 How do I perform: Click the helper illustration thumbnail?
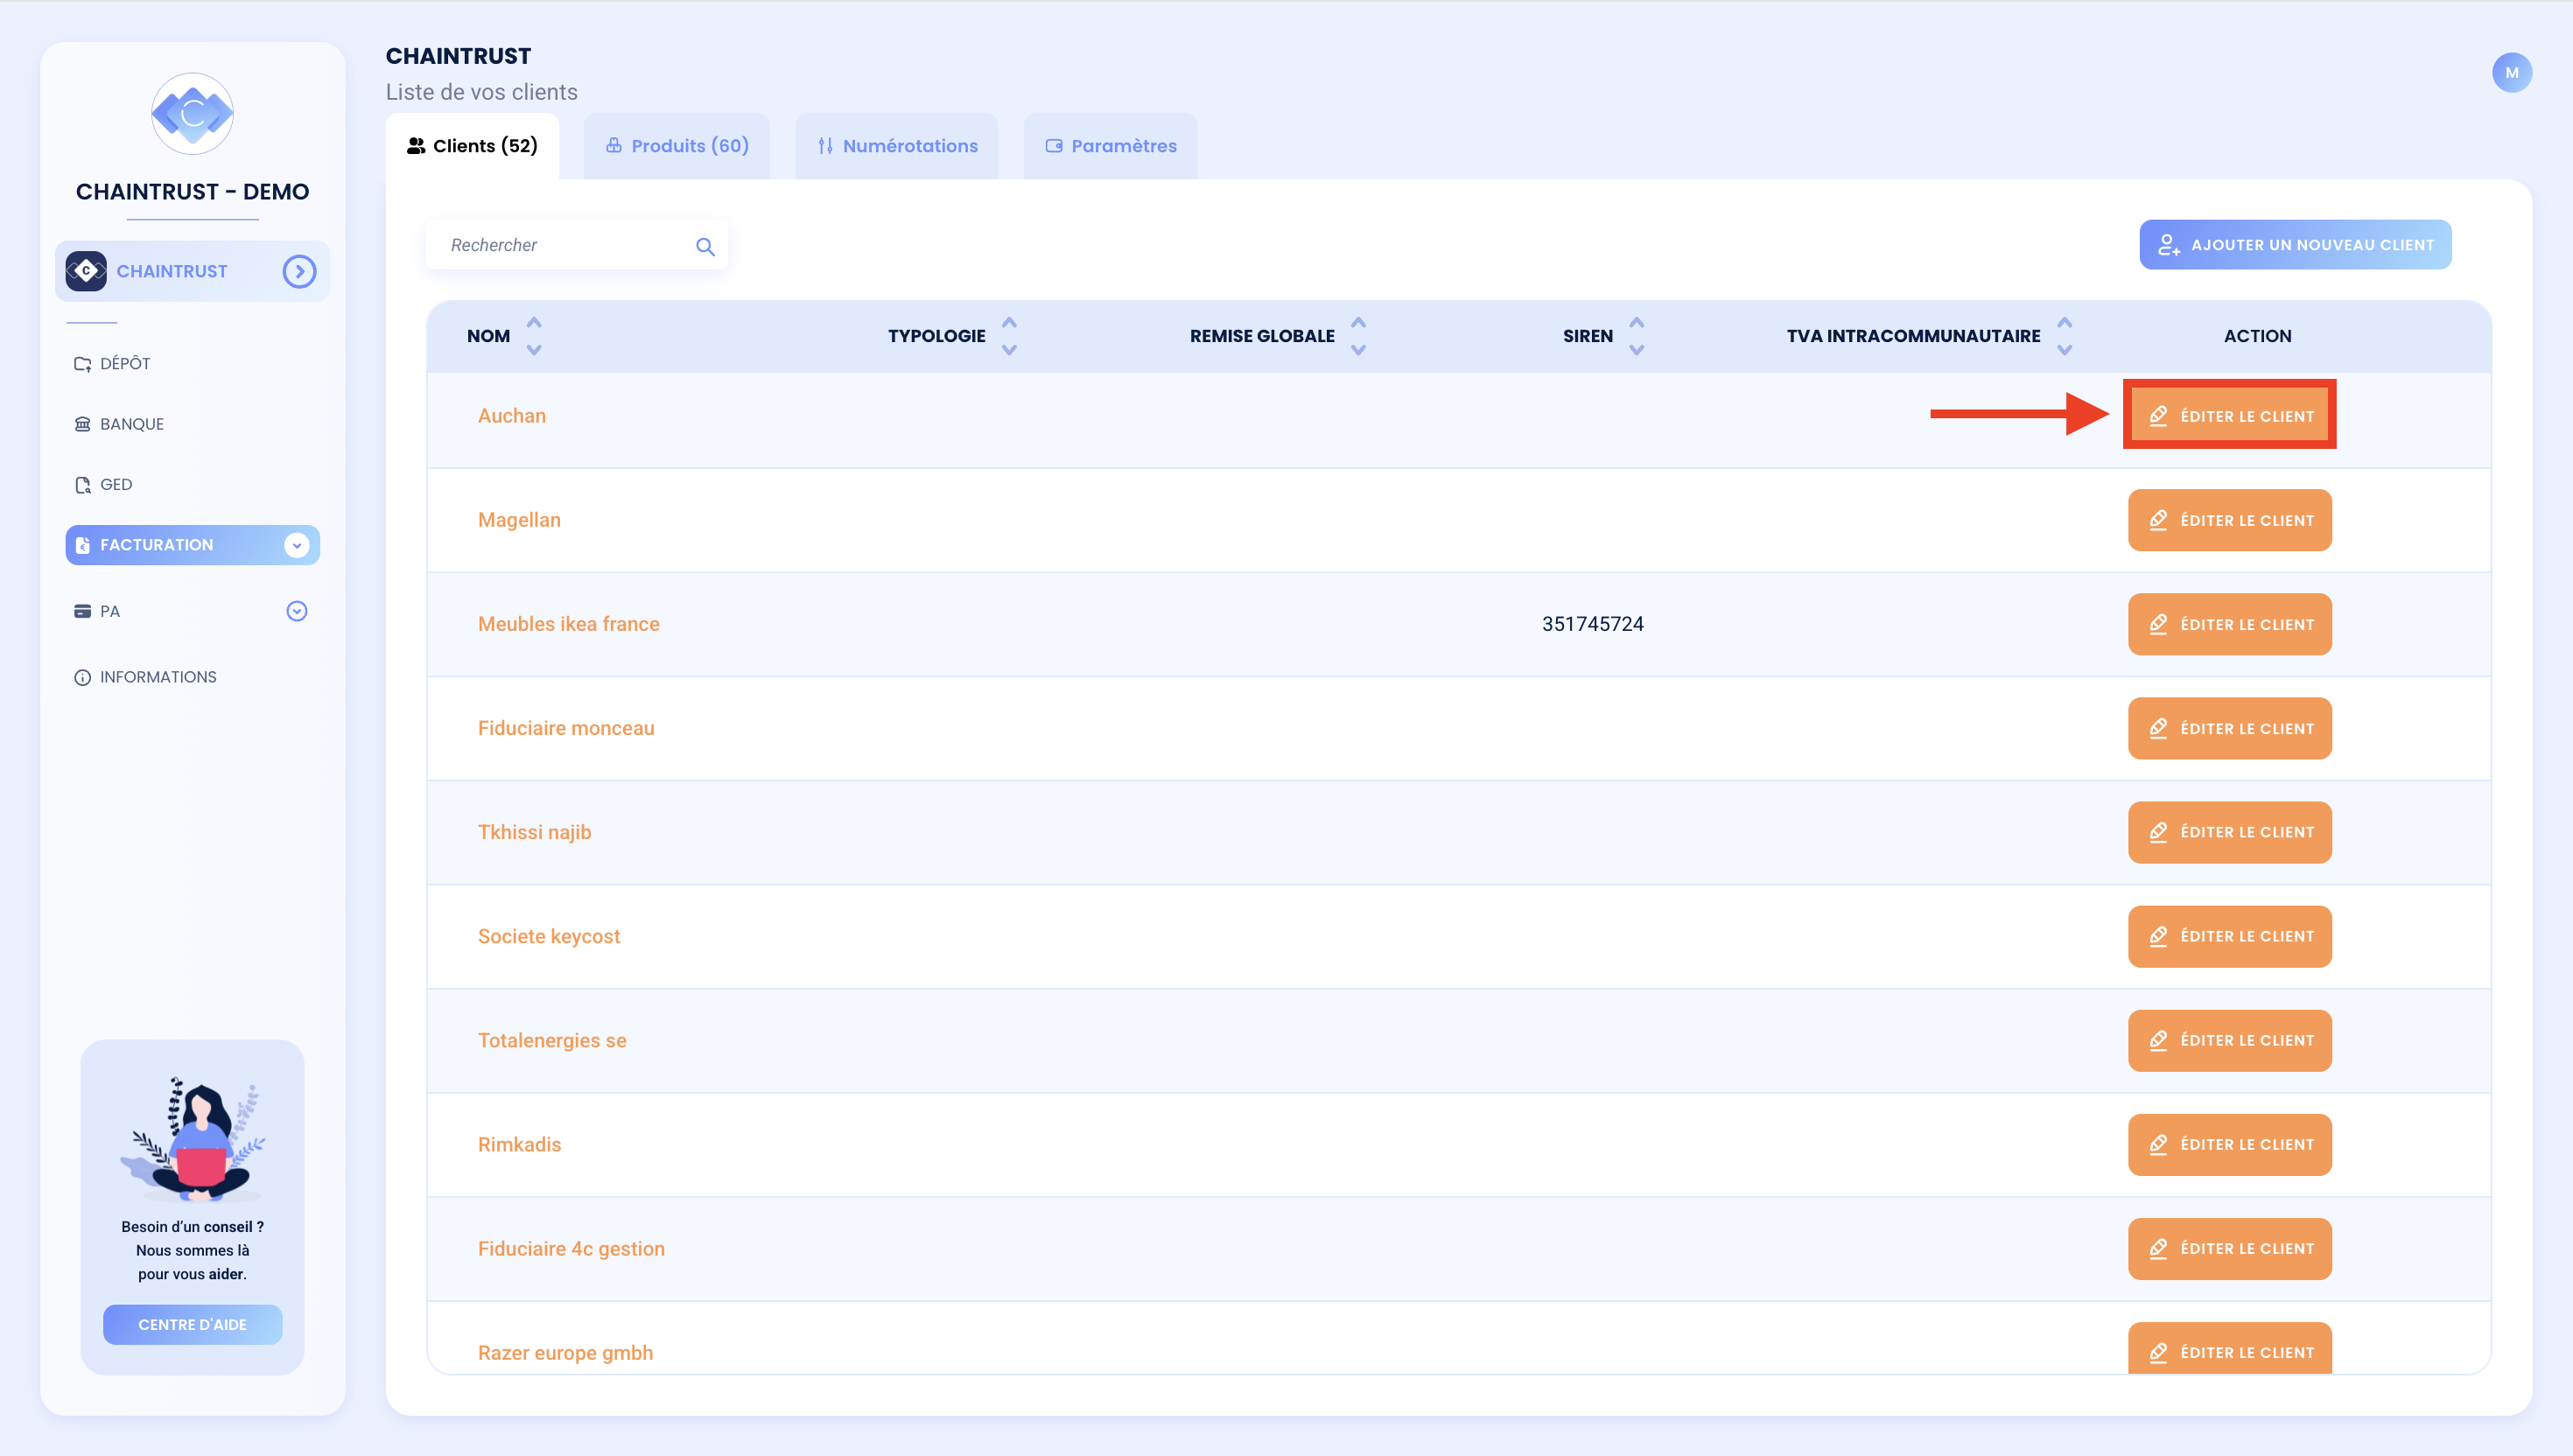pos(192,1139)
